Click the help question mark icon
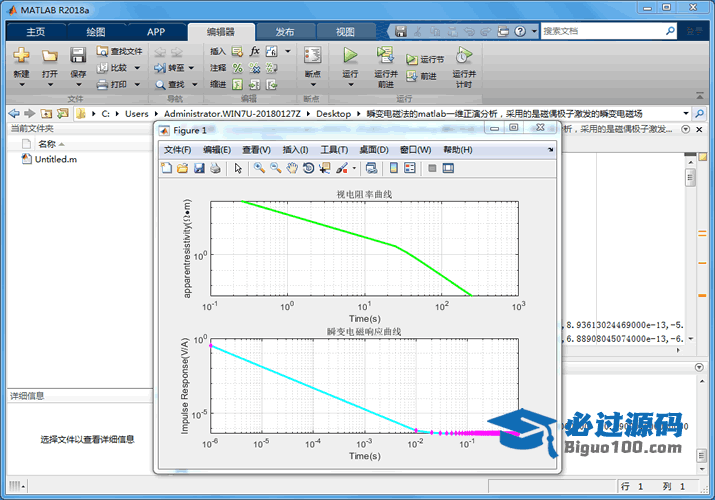The image size is (715, 500). [x=520, y=31]
